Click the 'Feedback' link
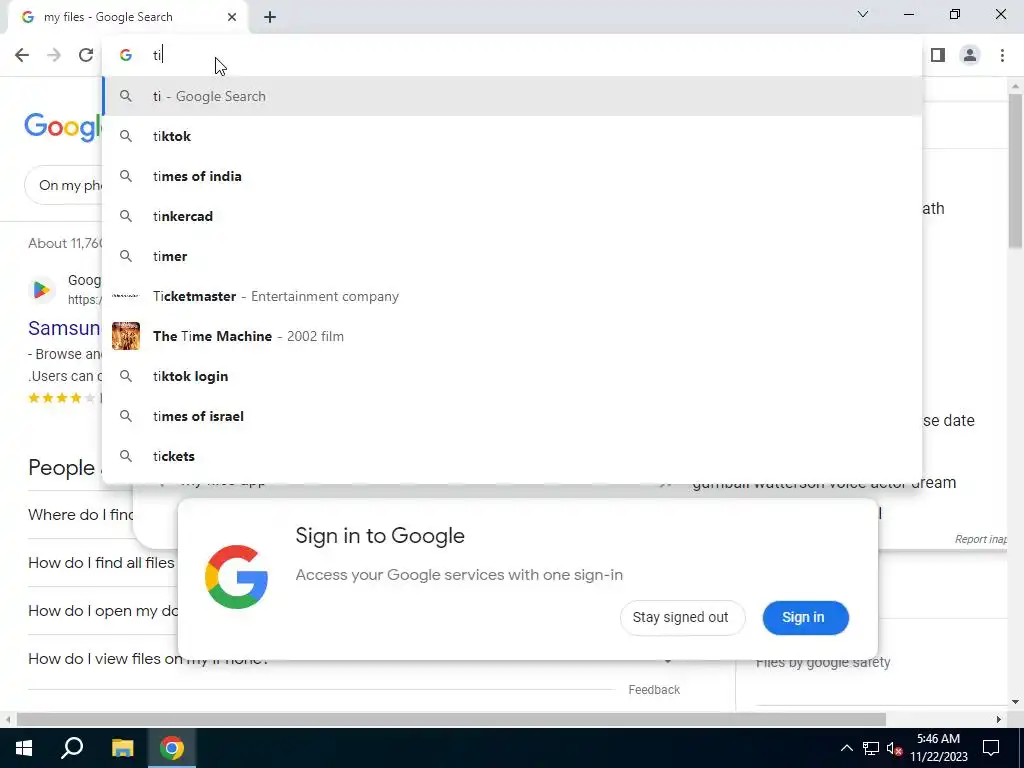Image resolution: width=1024 pixels, height=768 pixels. pos(654,690)
